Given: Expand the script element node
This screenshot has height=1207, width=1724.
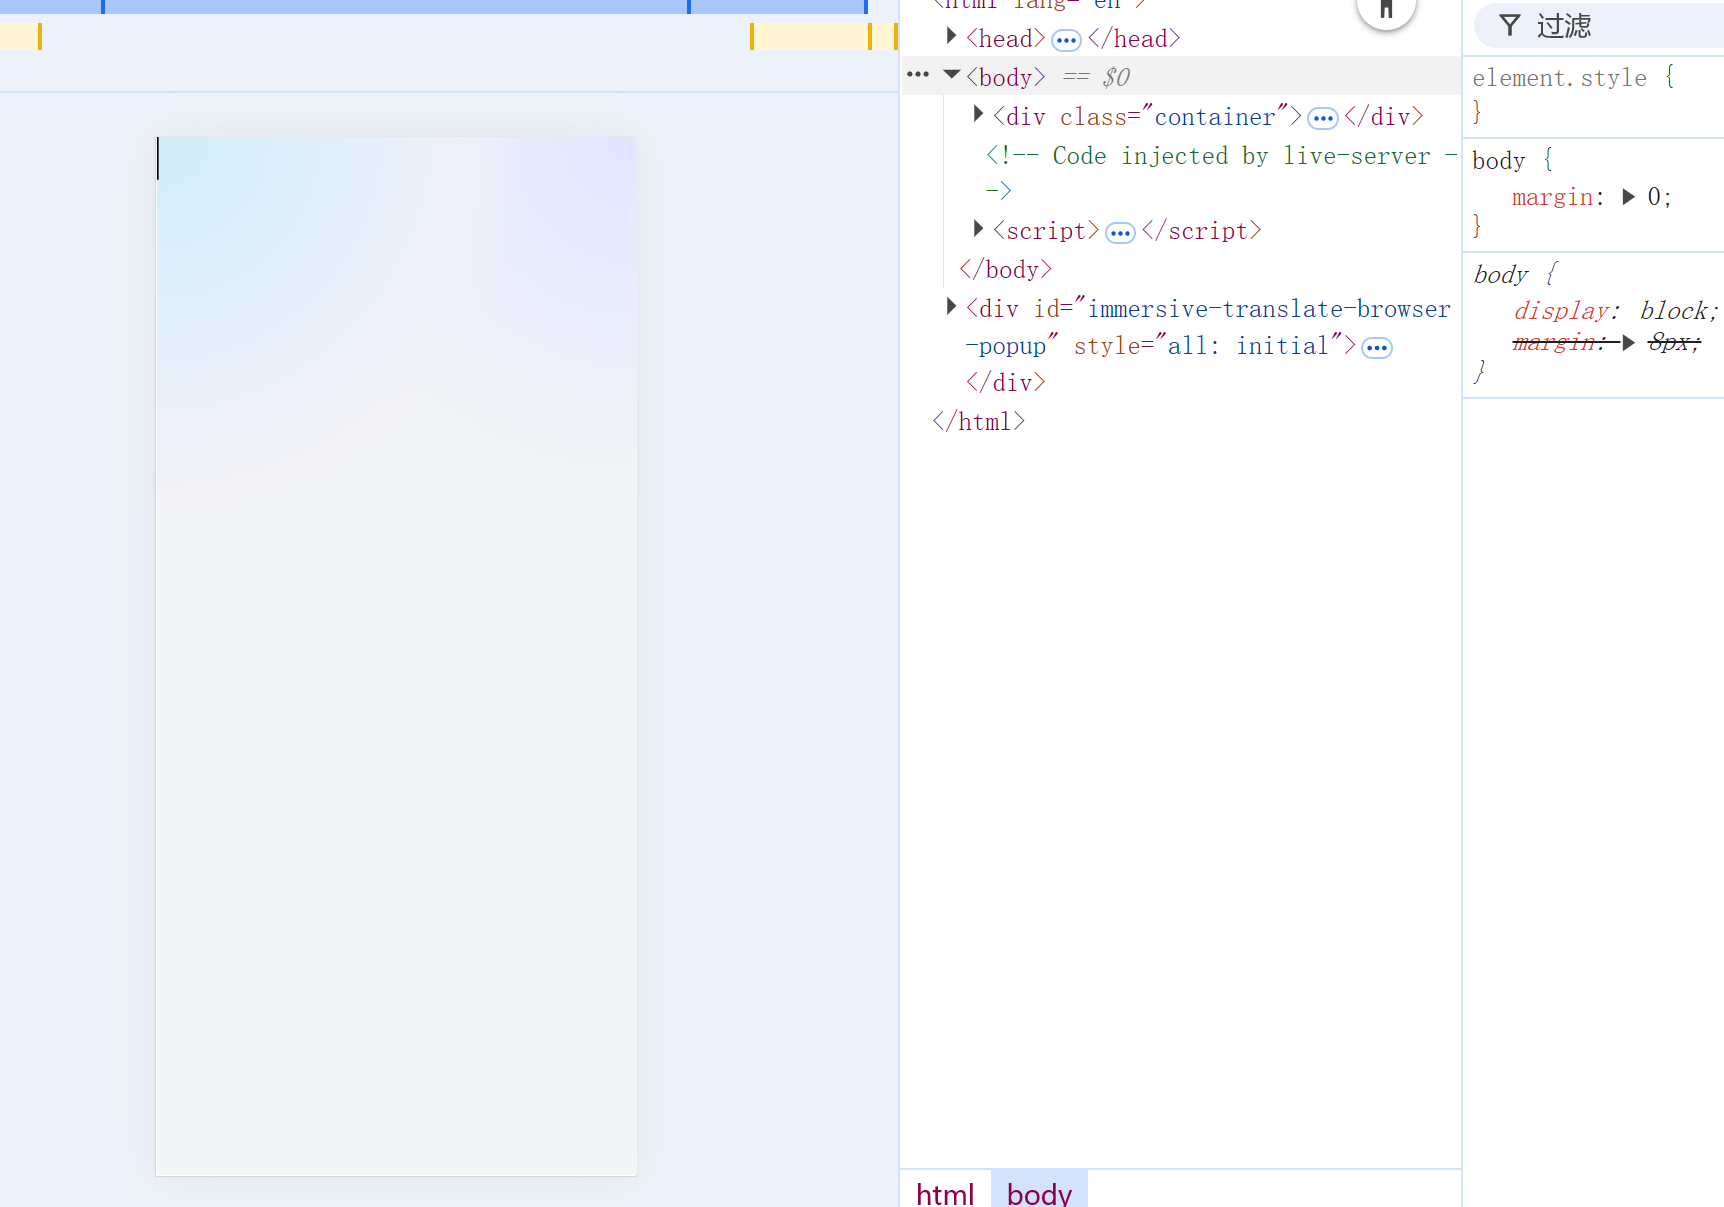Looking at the screenshot, I should tap(979, 229).
